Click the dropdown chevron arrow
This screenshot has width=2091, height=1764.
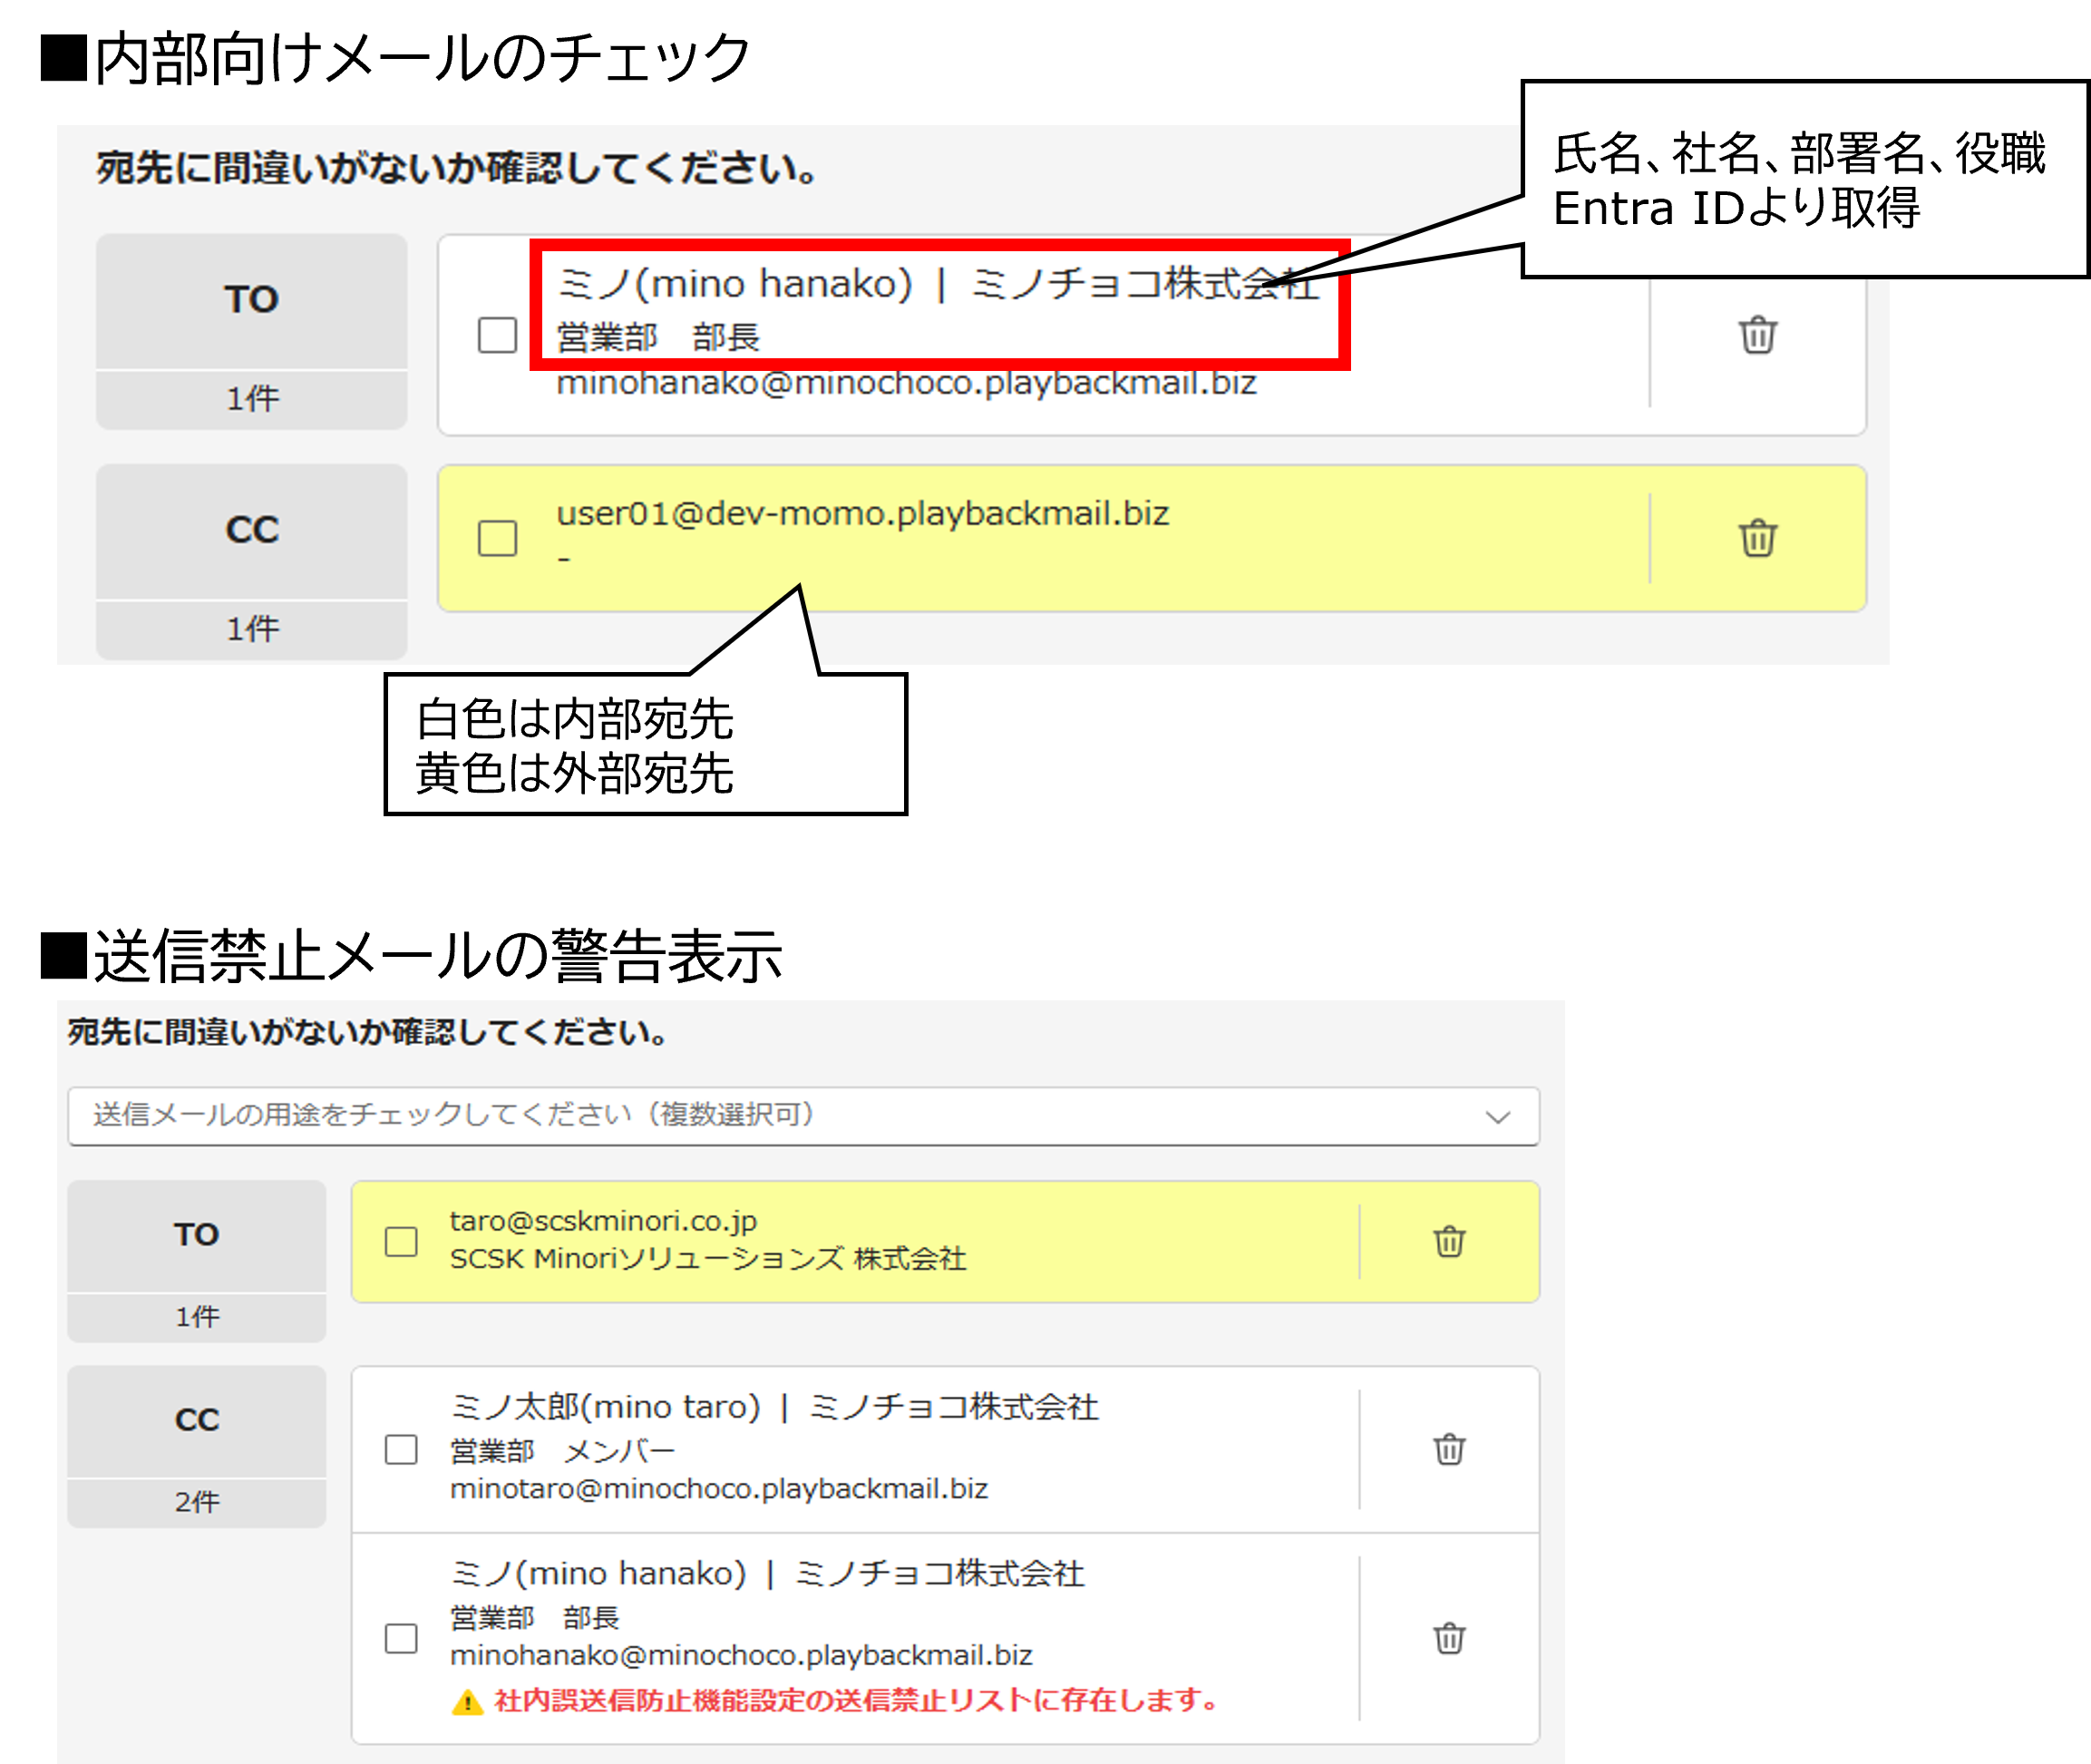pos(1497,1117)
